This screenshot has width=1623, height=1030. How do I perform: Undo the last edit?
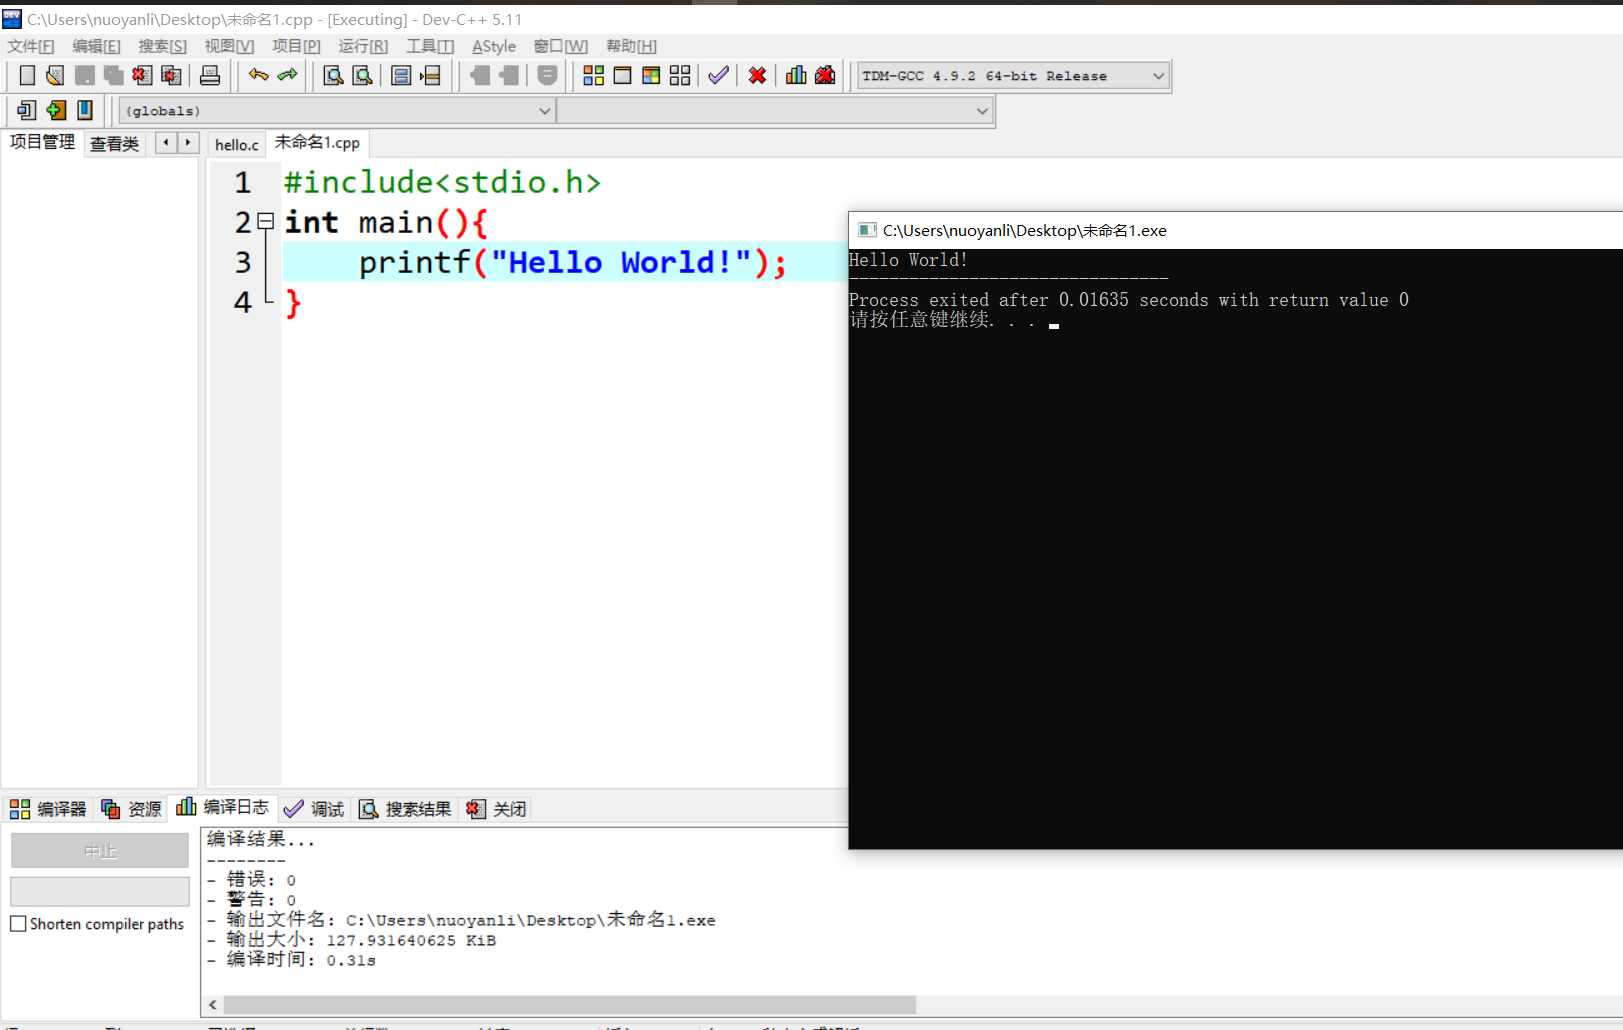pos(259,75)
